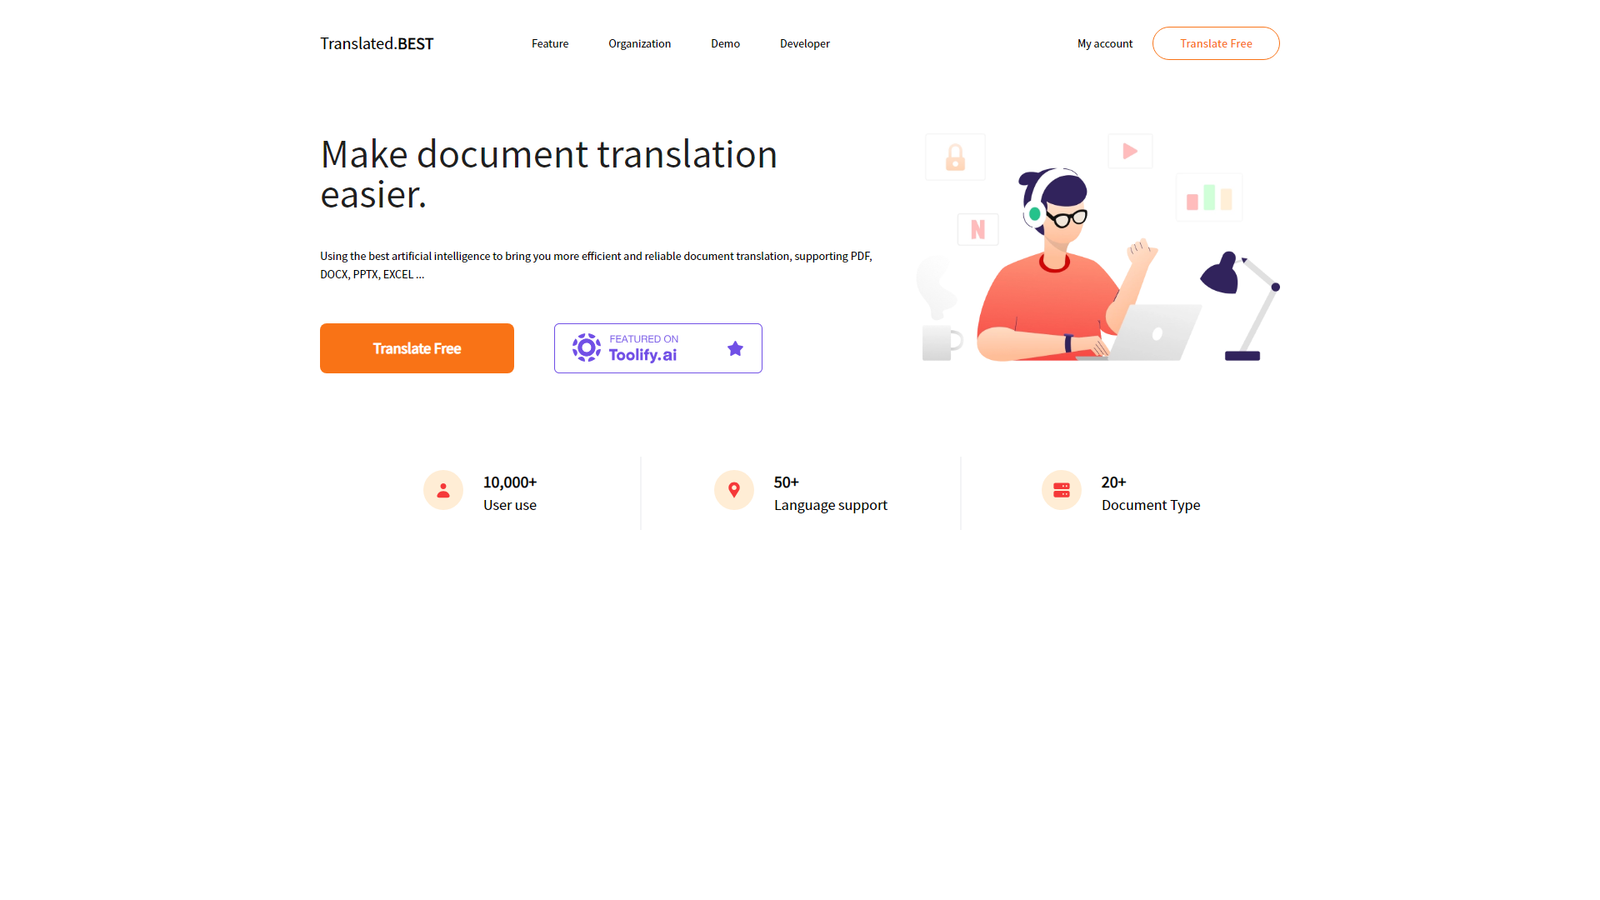Click the Translated.BEST logo
Image resolution: width=1600 pixels, height=900 pixels.
click(x=376, y=43)
